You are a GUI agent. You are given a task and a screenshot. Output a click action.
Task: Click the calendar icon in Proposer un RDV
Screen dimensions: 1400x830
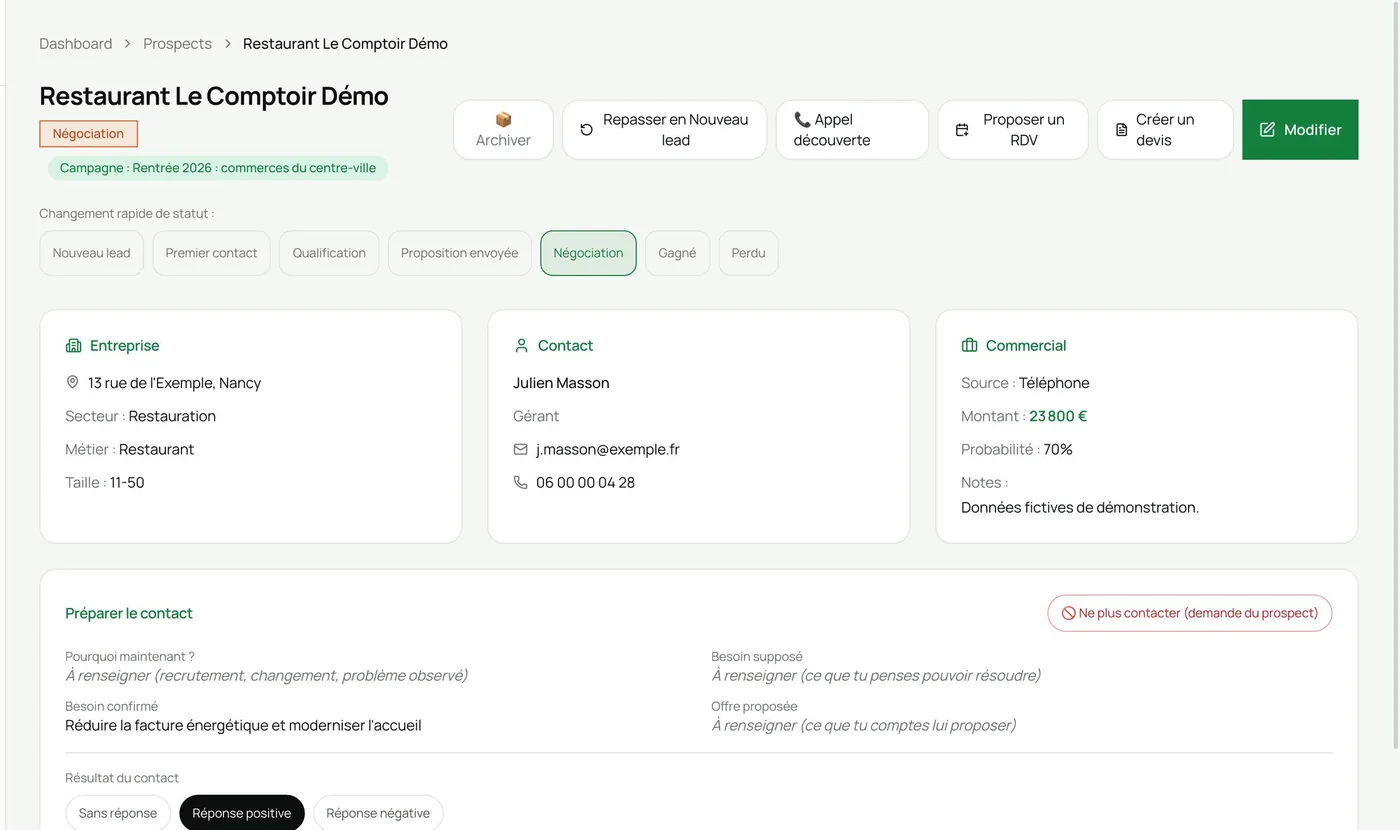pyautogui.click(x=962, y=130)
